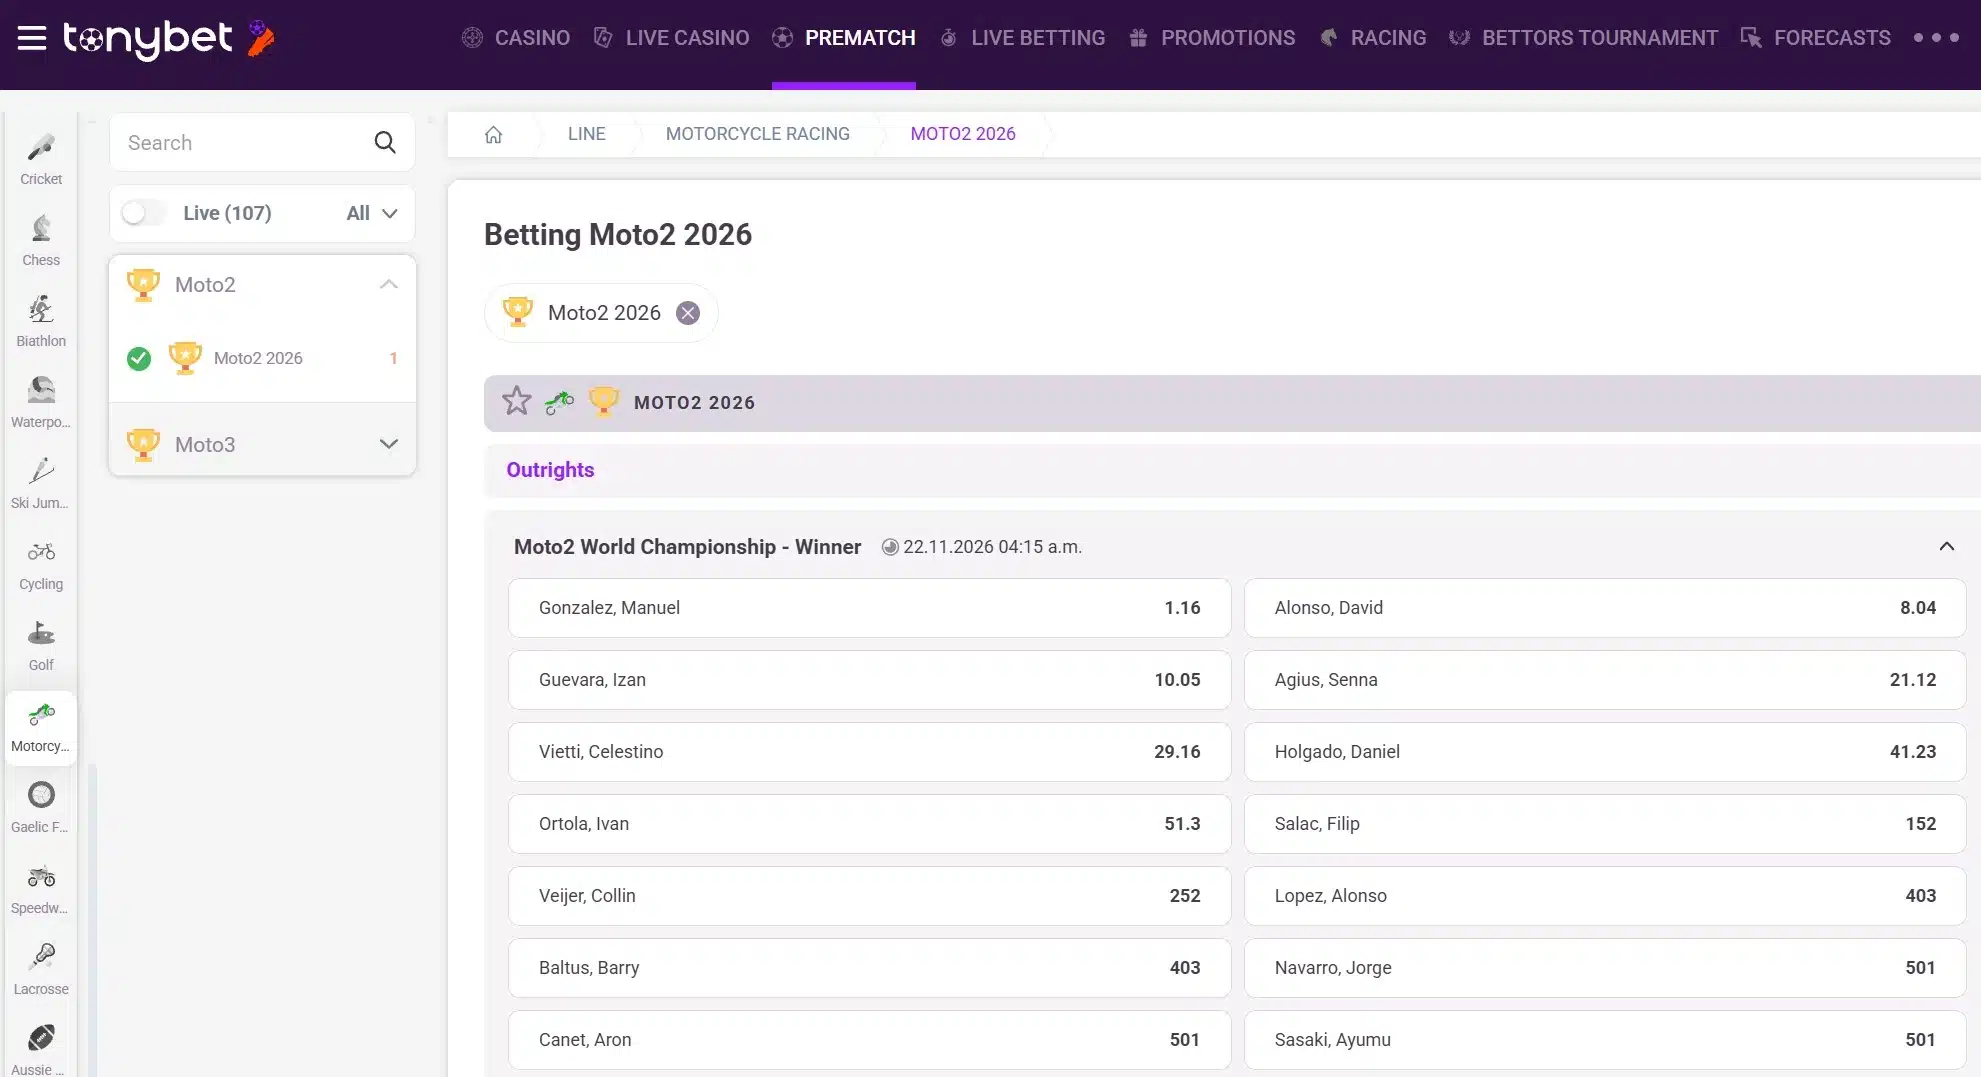The width and height of the screenshot is (1981, 1077).
Task: Select Cricket in the sports sidebar
Action: click(41, 159)
